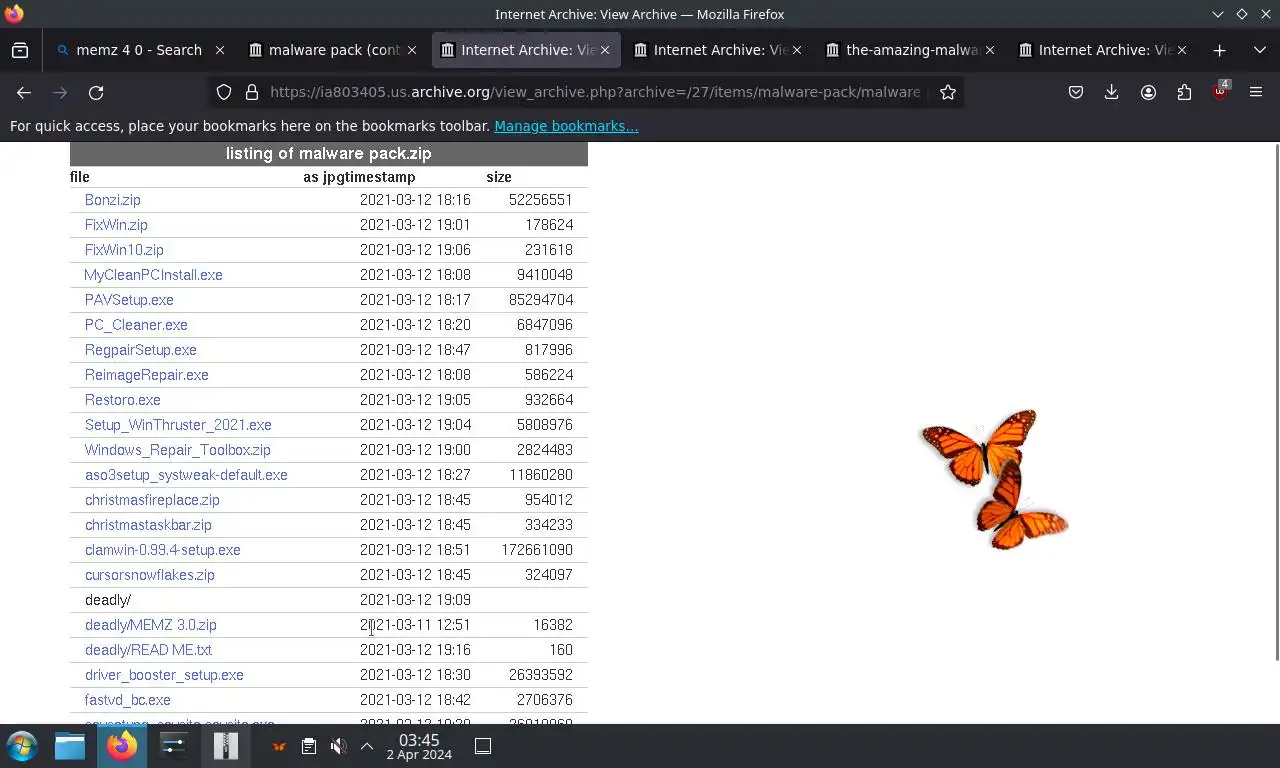Open clamwin-0.99.4-setup.exe link
Screen dimensions: 1280x768
pos(163,550)
